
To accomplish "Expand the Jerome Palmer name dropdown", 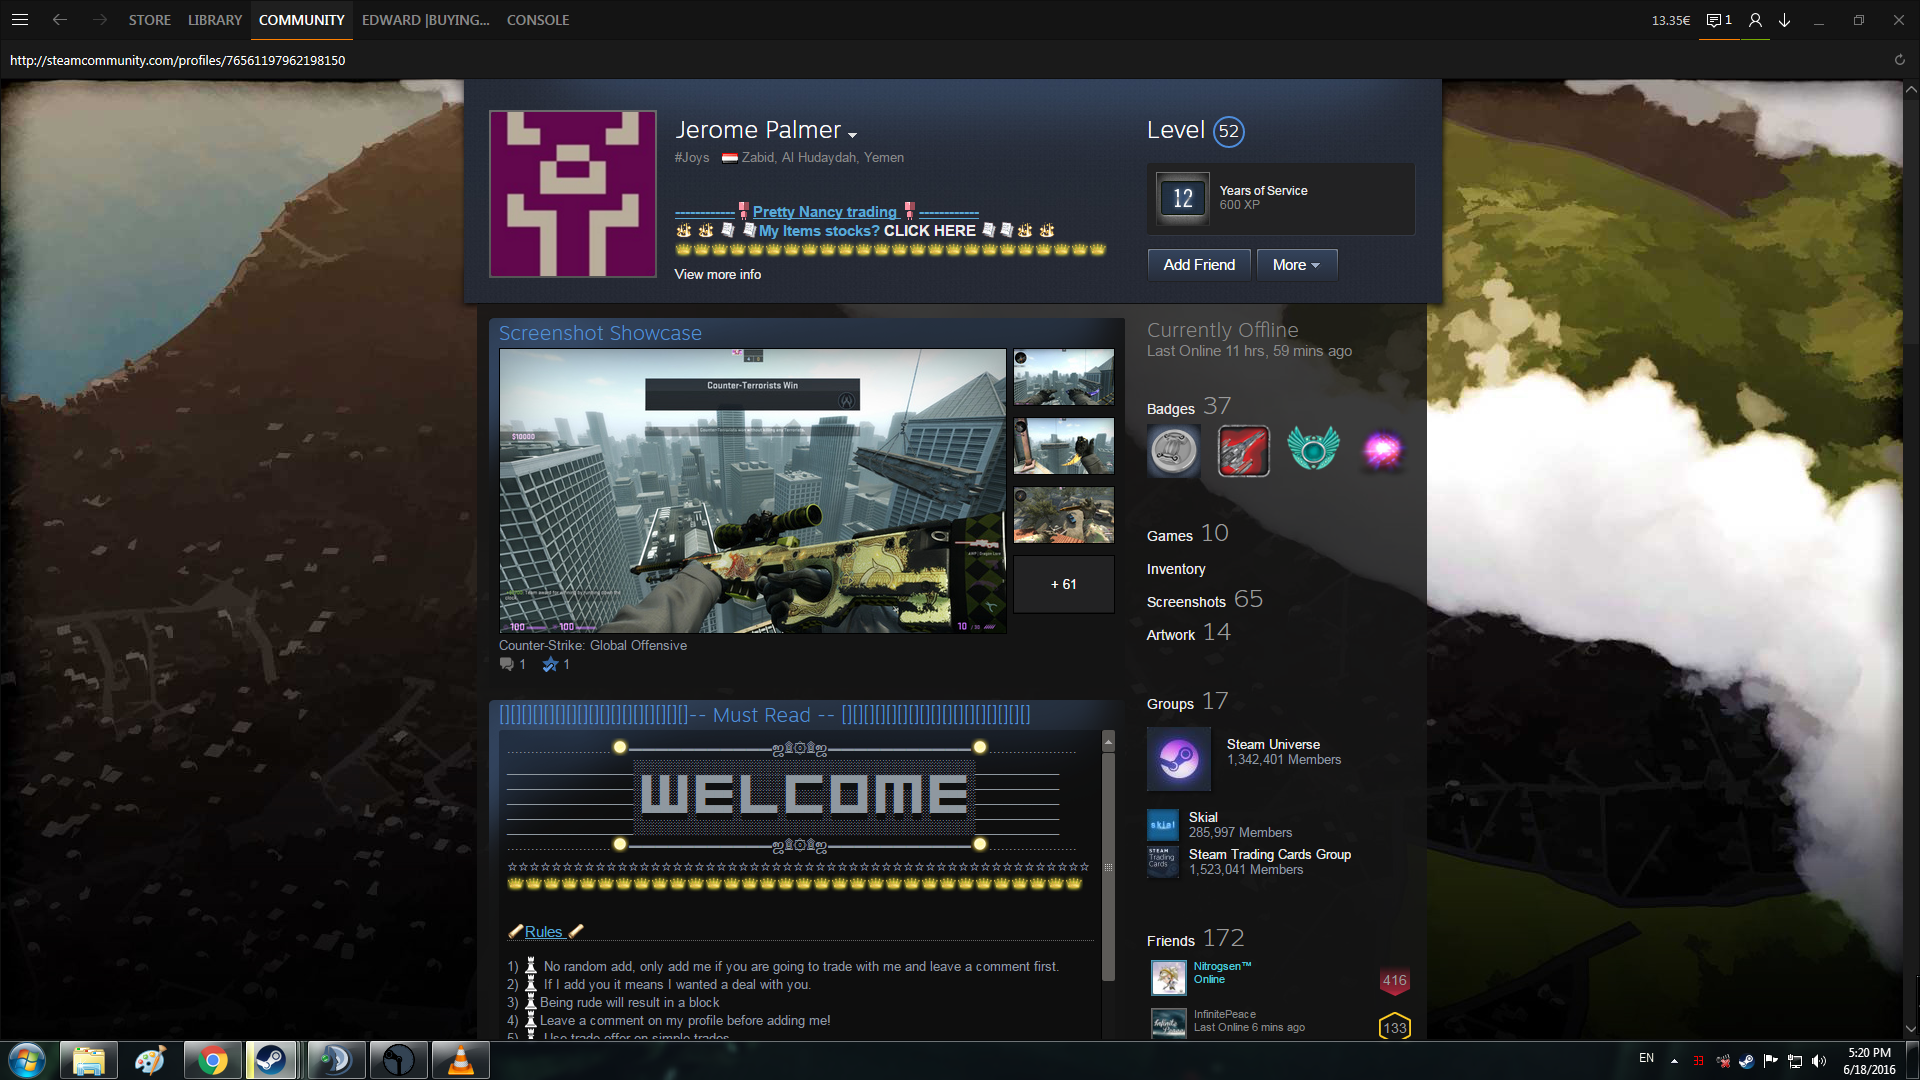I will coord(852,134).
